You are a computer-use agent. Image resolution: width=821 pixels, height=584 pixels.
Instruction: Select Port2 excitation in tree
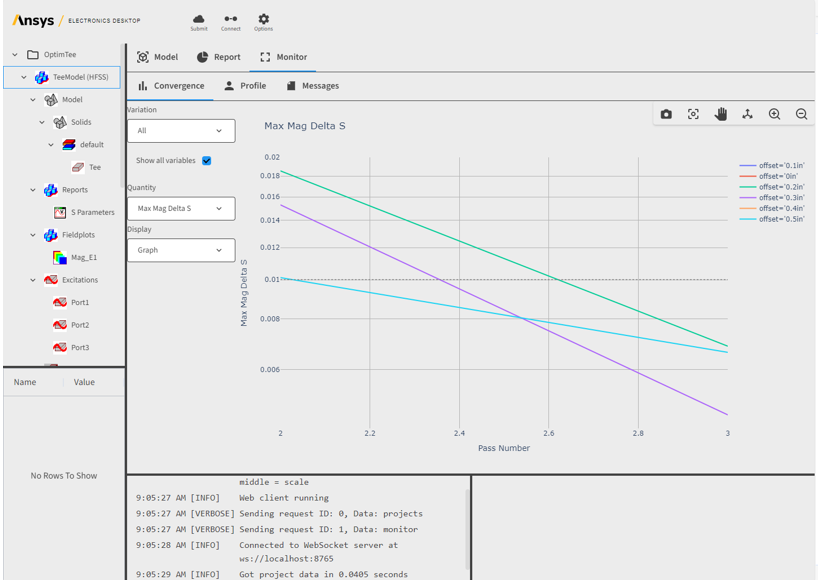point(79,325)
